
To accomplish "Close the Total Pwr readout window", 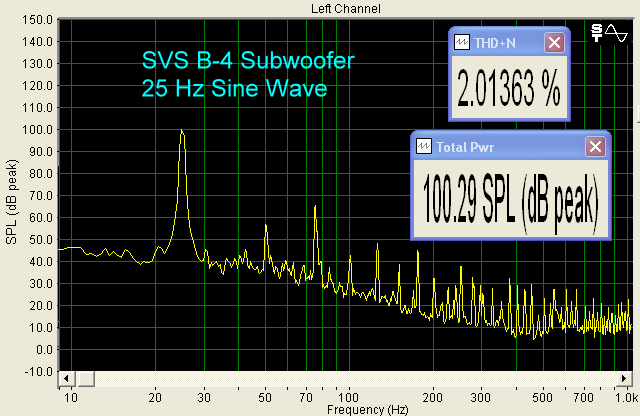I will click(595, 147).
